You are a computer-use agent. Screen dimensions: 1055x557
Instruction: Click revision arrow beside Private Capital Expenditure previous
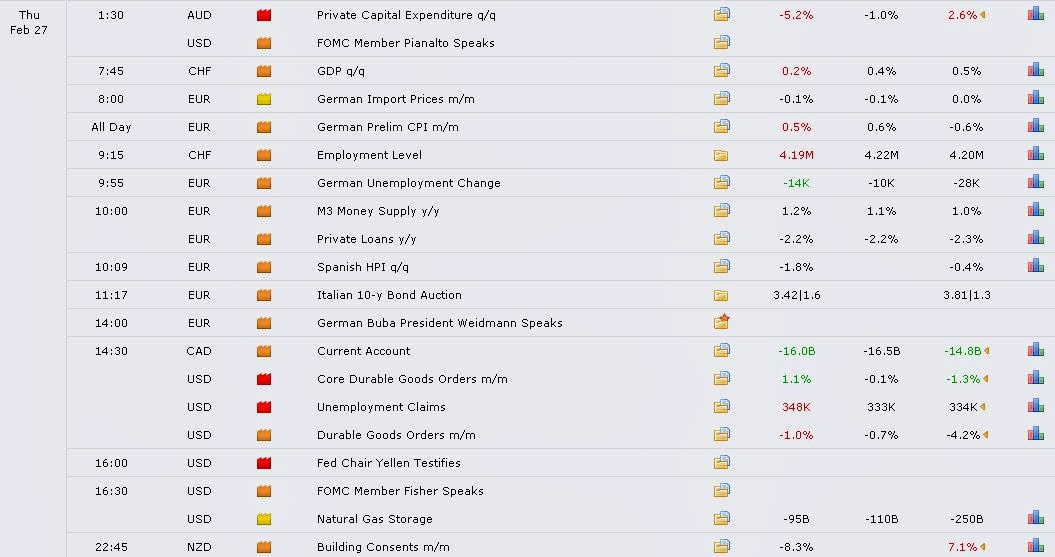tap(982, 15)
